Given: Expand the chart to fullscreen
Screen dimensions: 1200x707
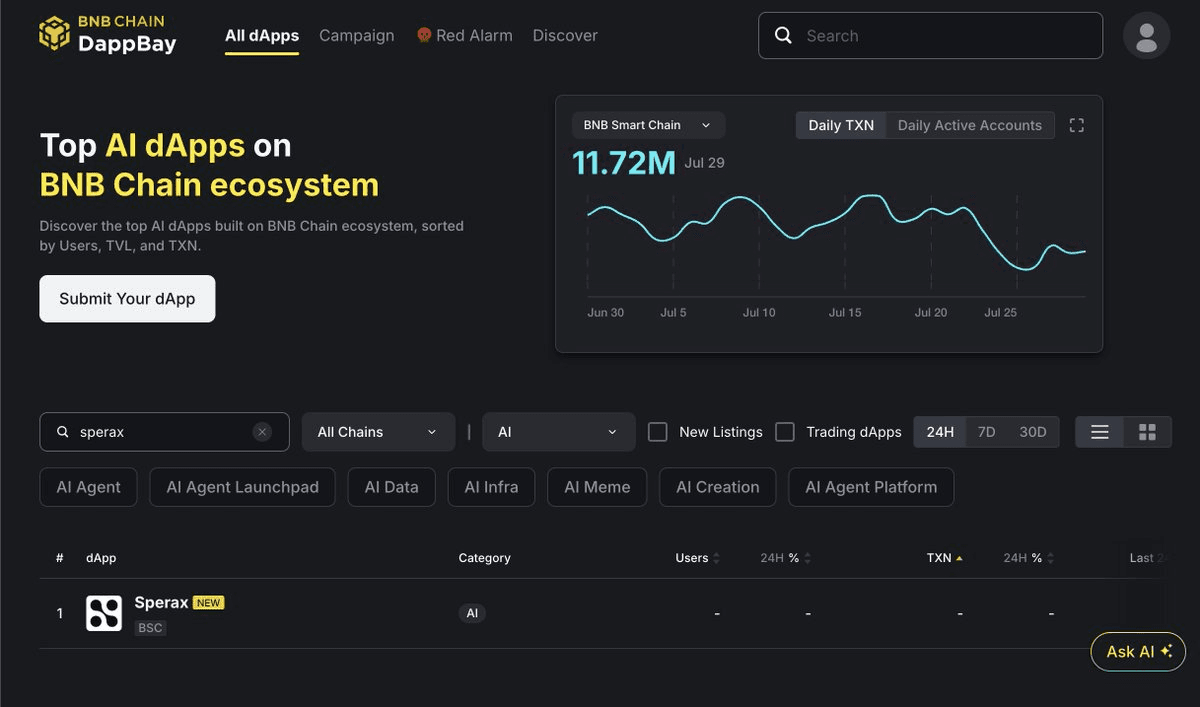Looking at the screenshot, I should pos(1077,125).
